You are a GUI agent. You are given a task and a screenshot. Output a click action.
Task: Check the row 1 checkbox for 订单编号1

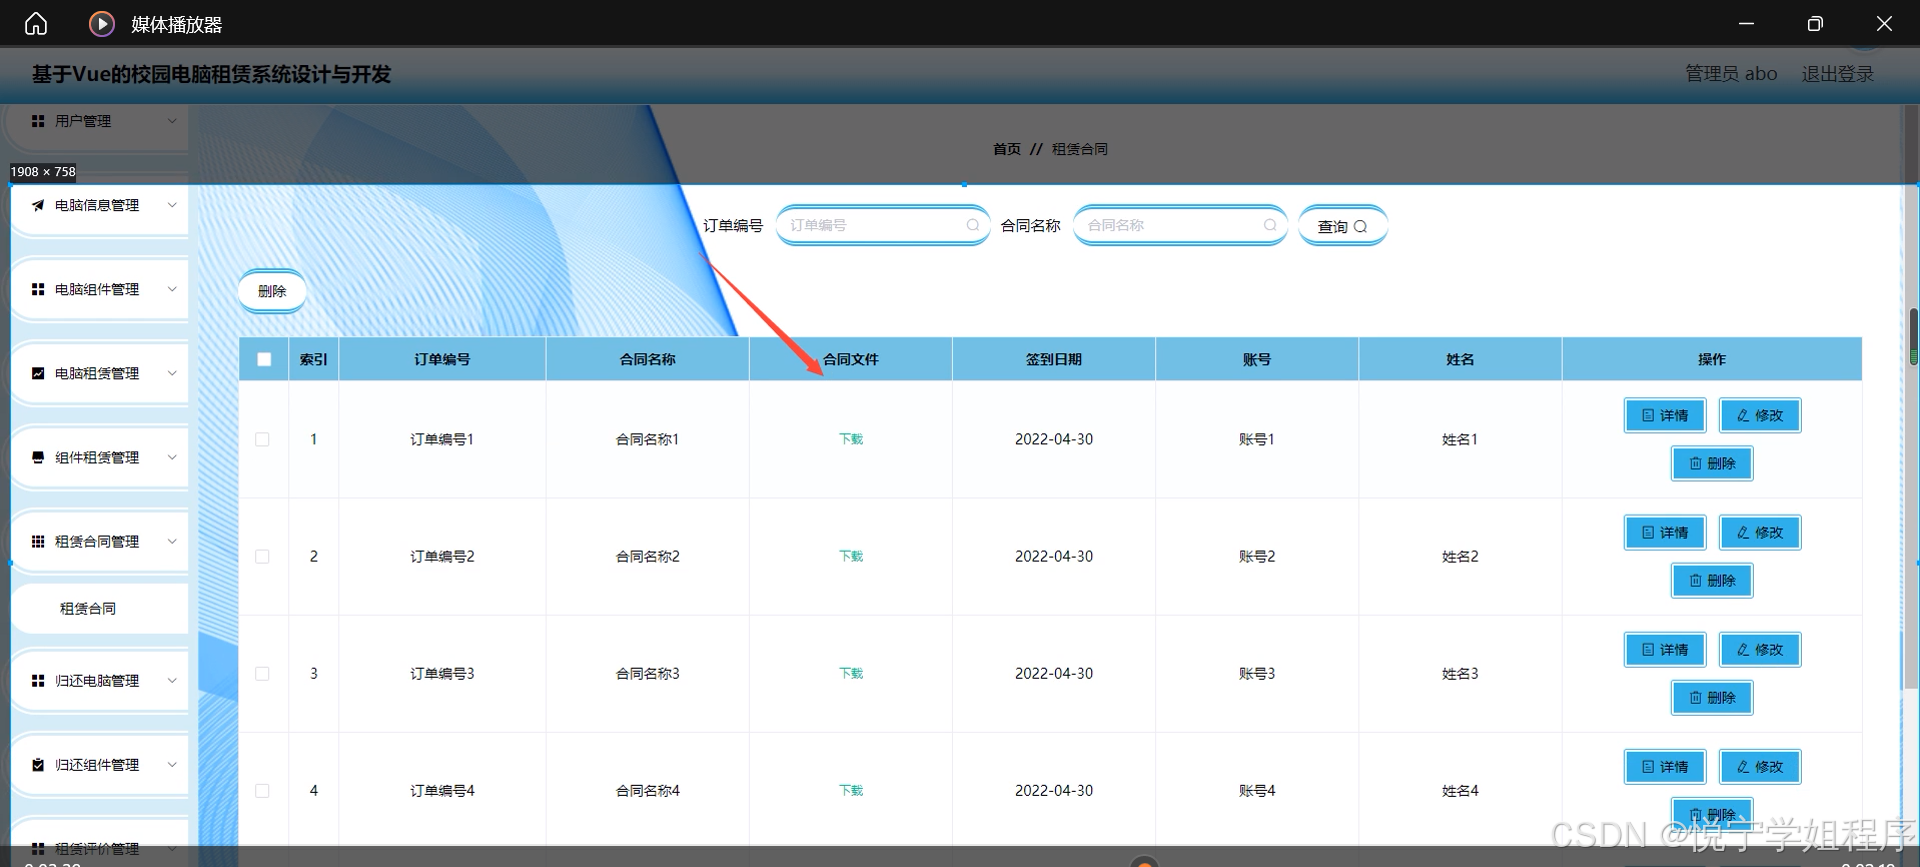tap(262, 439)
